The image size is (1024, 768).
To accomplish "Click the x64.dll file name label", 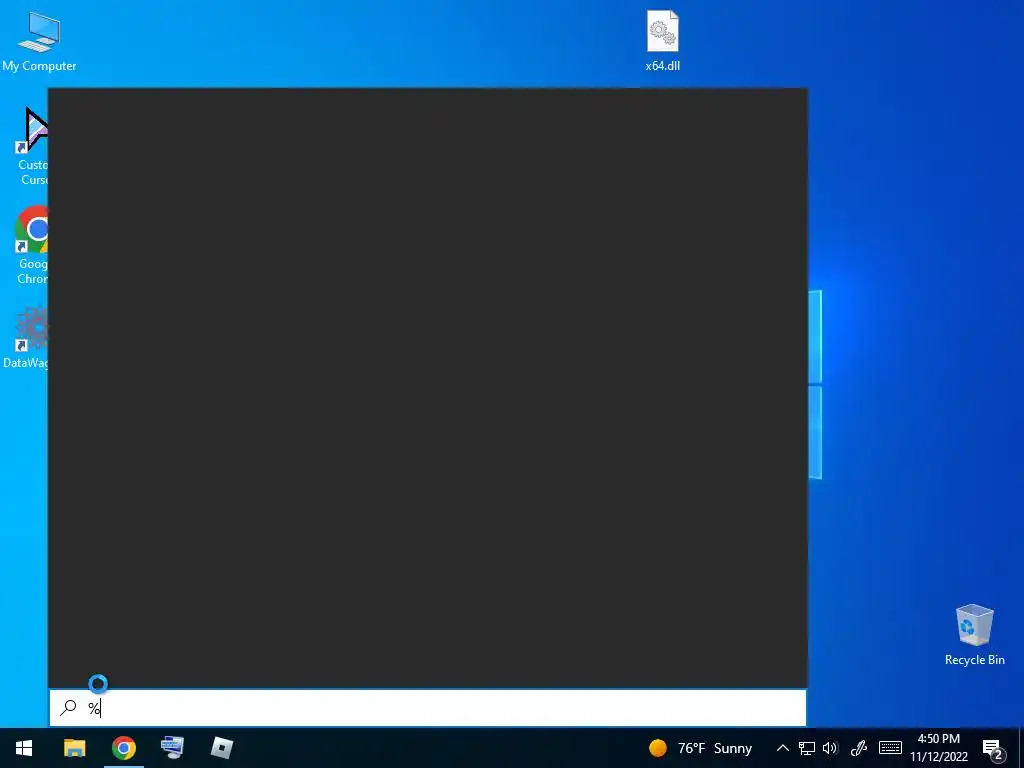I will click(662, 66).
